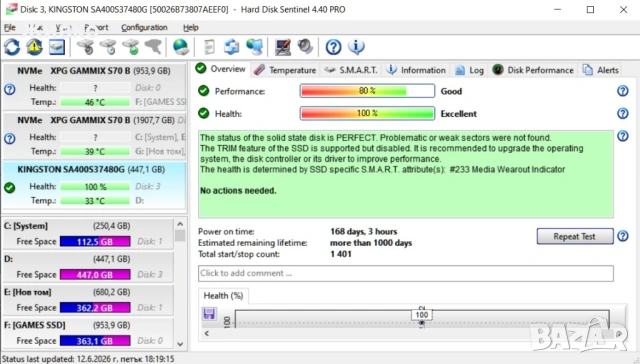Click the Performance 80 % progress bar
This screenshot has height=364, width=640.
click(x=367, y=91)
